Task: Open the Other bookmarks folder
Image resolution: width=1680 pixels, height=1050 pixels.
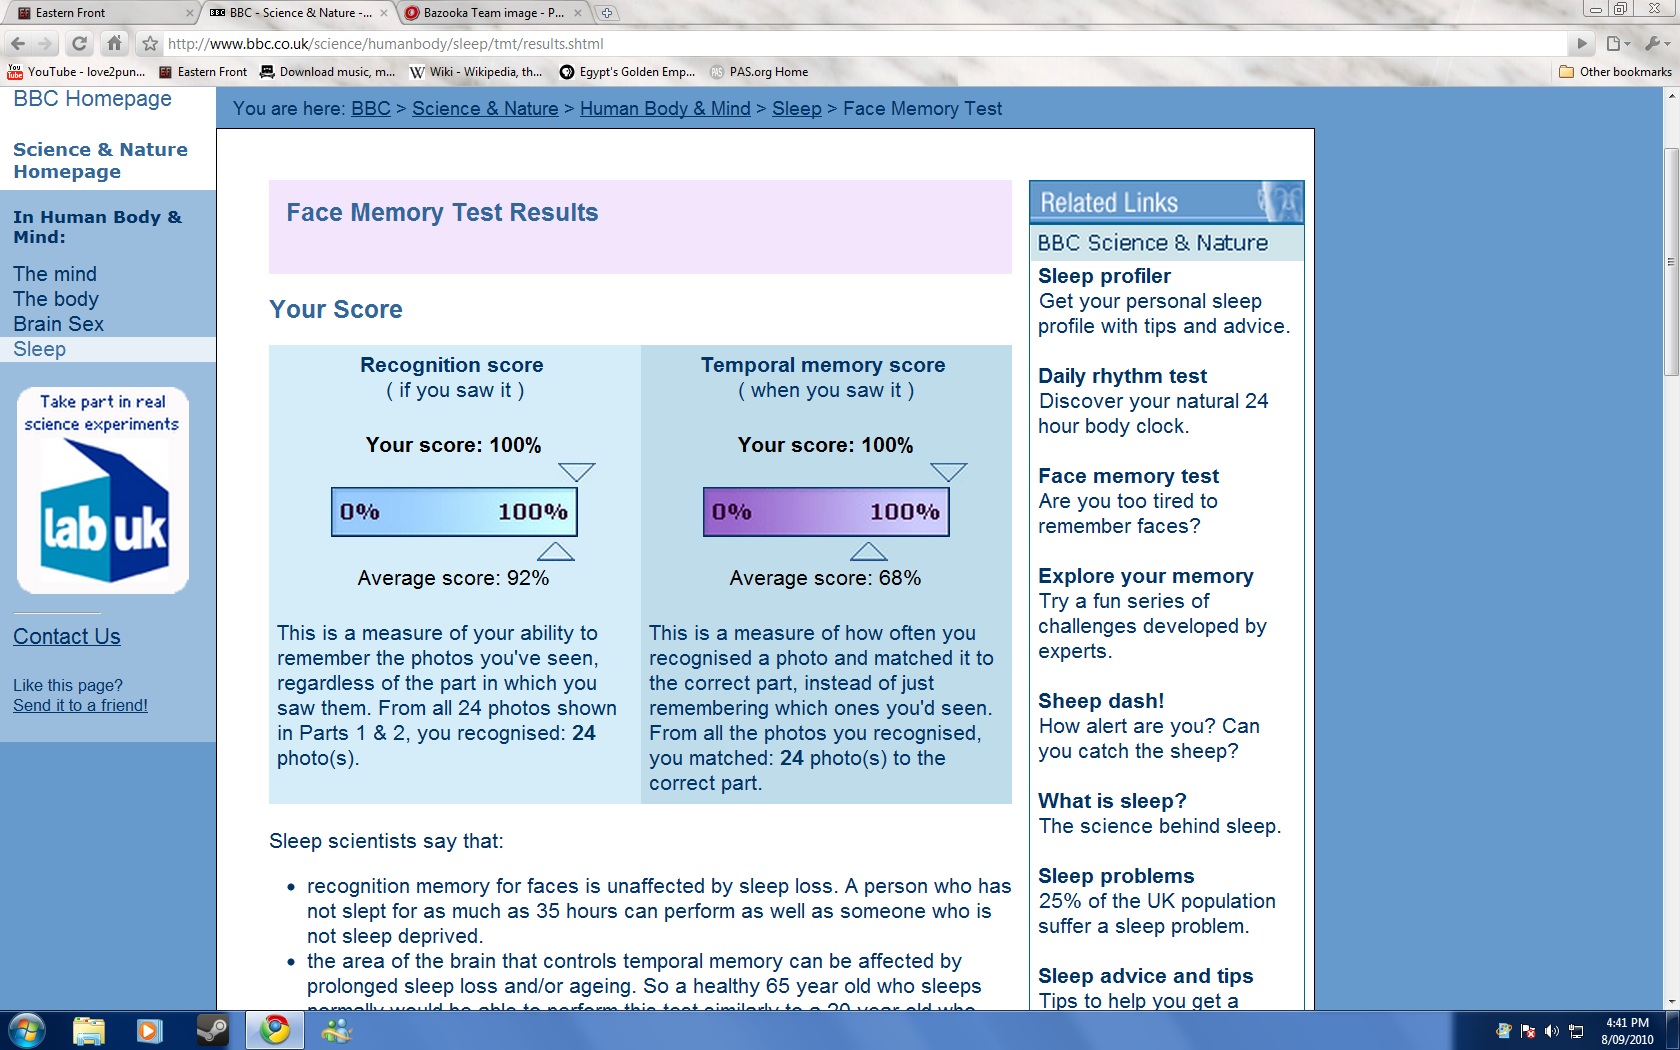Action: [x=1615, y=72]
